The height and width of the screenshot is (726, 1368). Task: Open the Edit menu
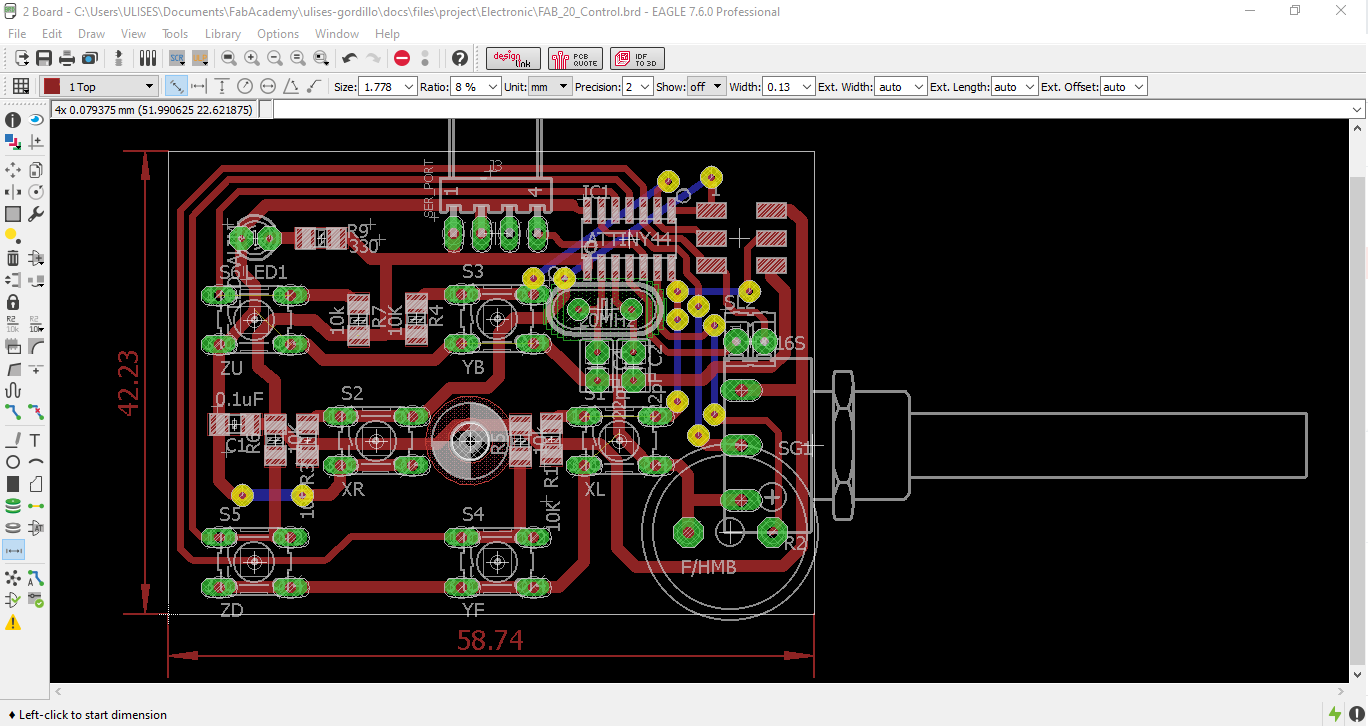[x=52, y=34]
